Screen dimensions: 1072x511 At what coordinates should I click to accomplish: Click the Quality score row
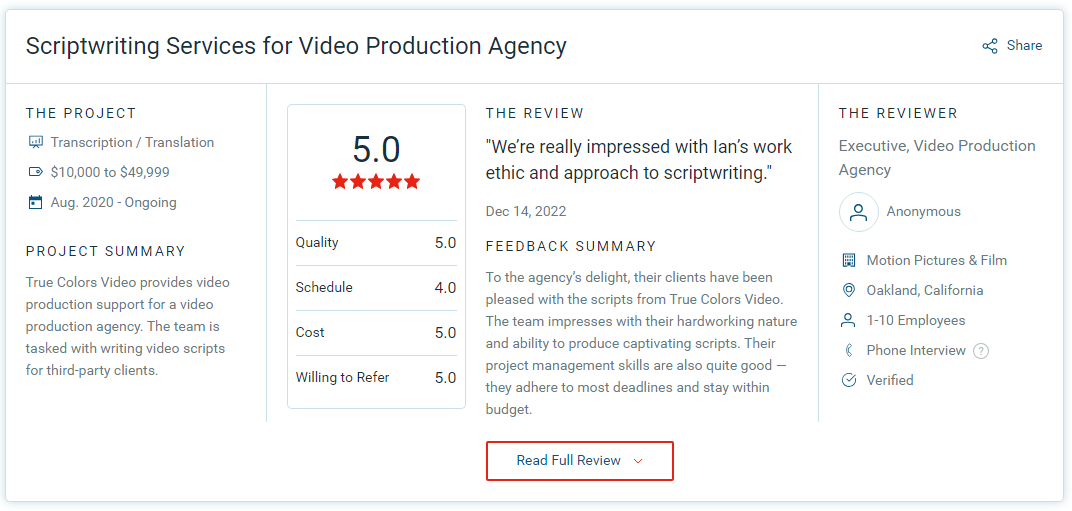376,243
